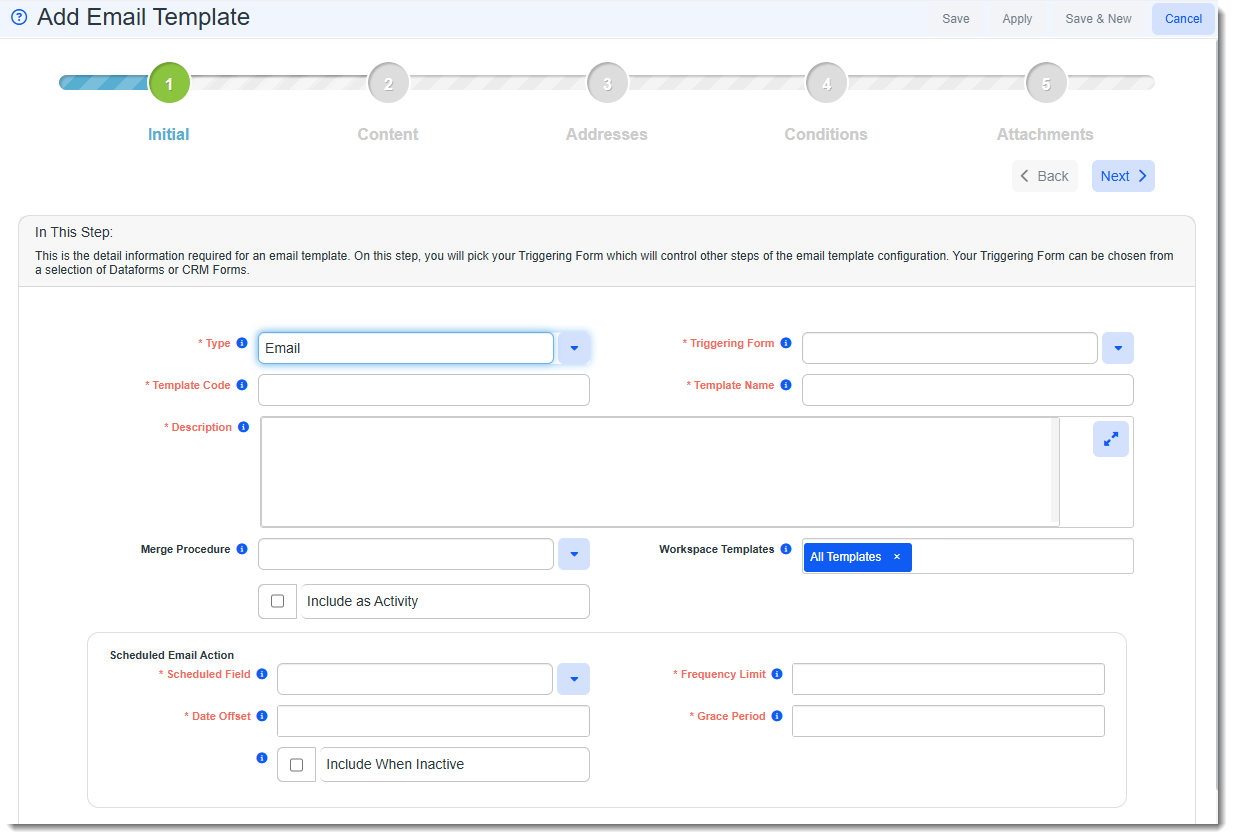Click the info icon beside Triggering Form
This screenshot has width=1233, height=839.
786,343
